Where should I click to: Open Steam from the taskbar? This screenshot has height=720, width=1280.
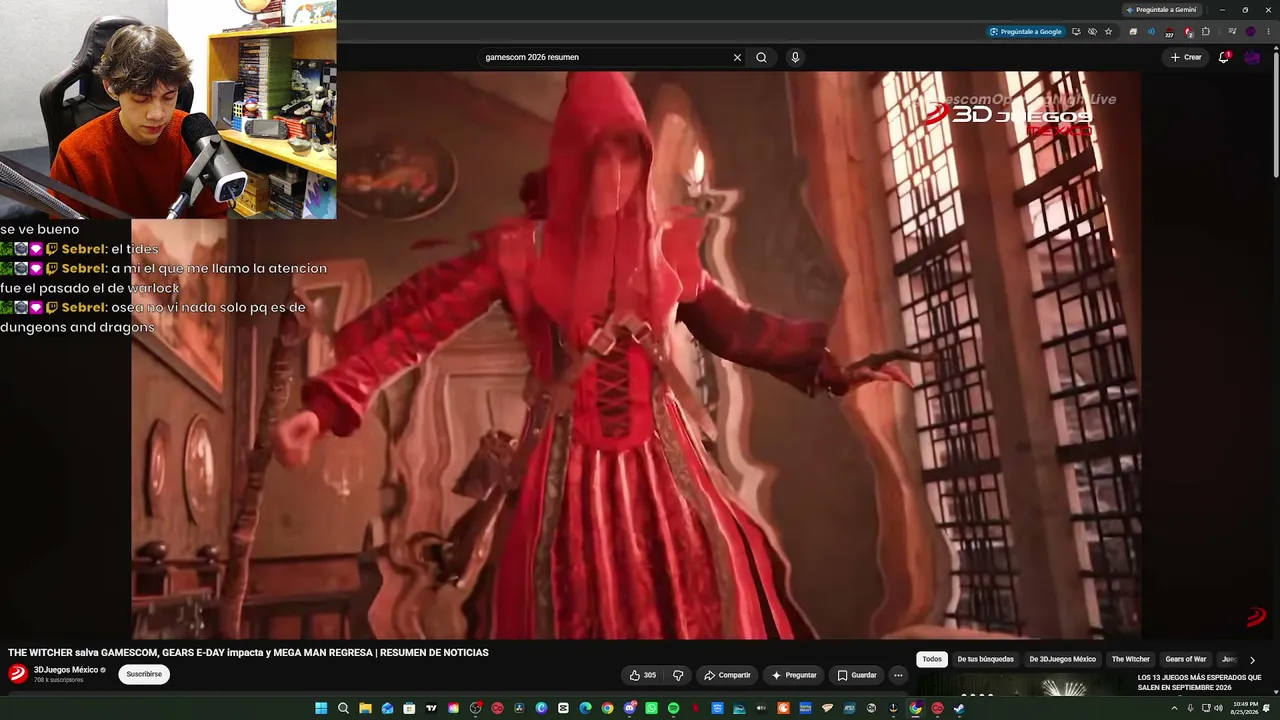[959, 708]
